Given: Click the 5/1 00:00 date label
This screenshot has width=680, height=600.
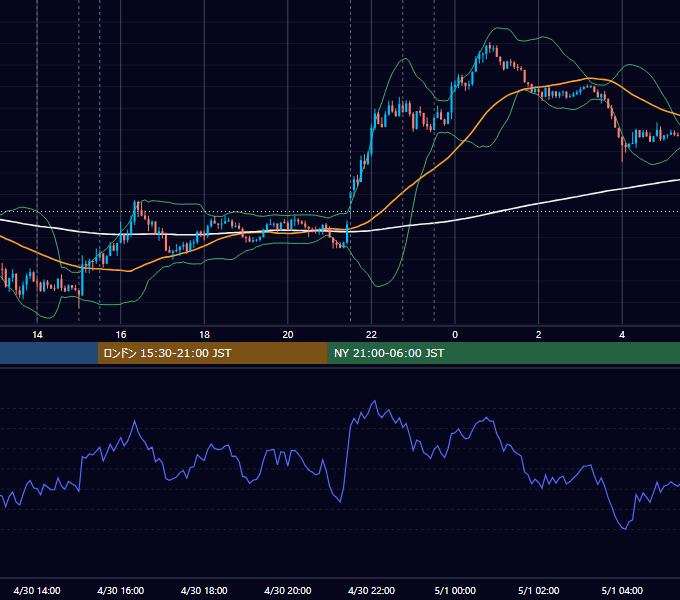Looking at the screenshot, I should [455, 590].
